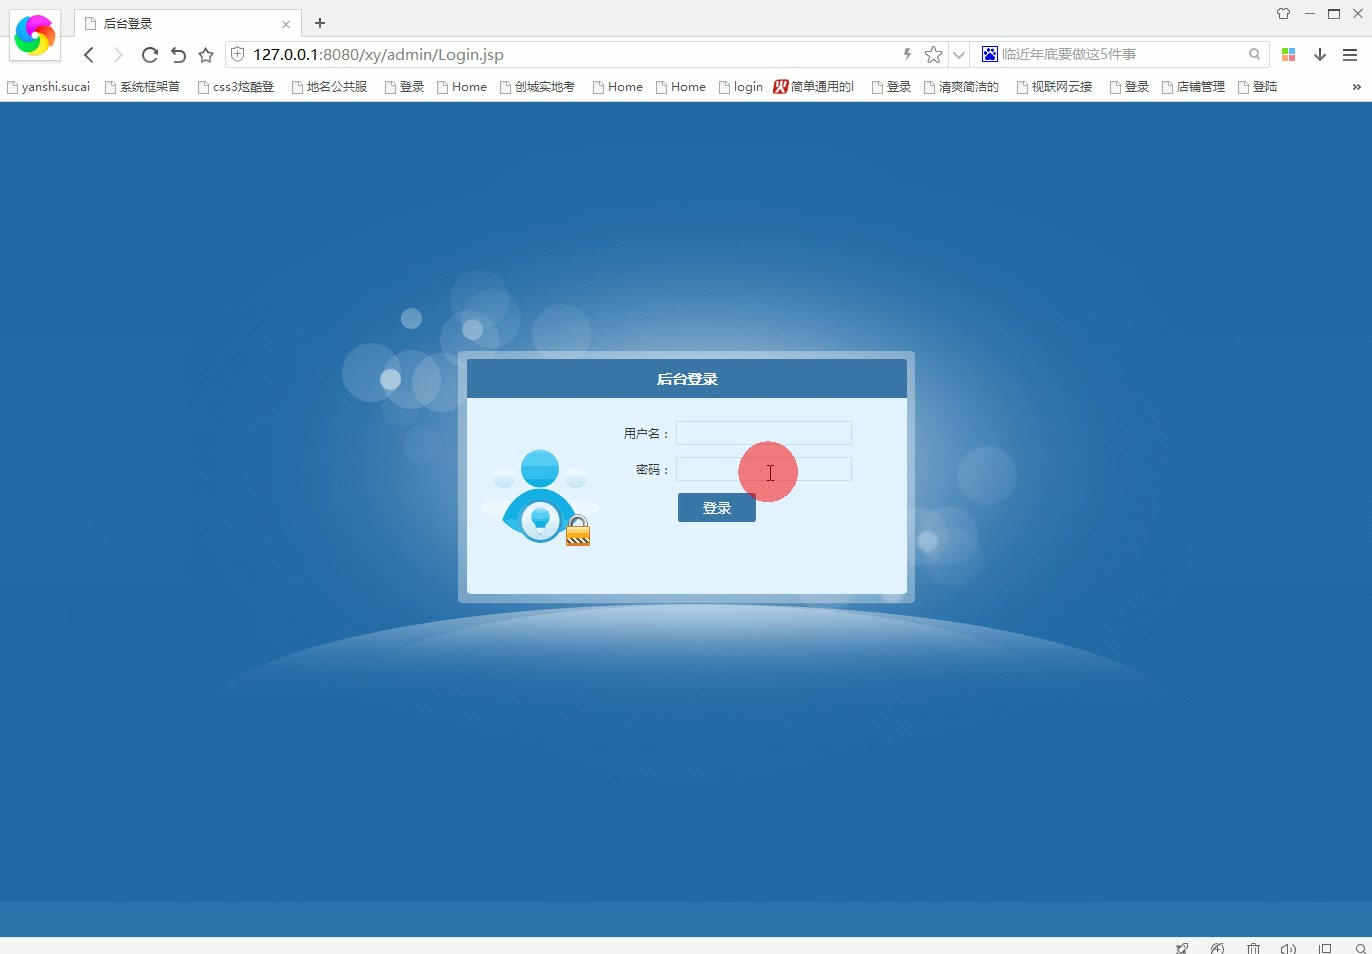Image resolution: width=1372 pixels, height=954 pixels.
Task: Bookmark page with address bar star
Action: point(933,54)
